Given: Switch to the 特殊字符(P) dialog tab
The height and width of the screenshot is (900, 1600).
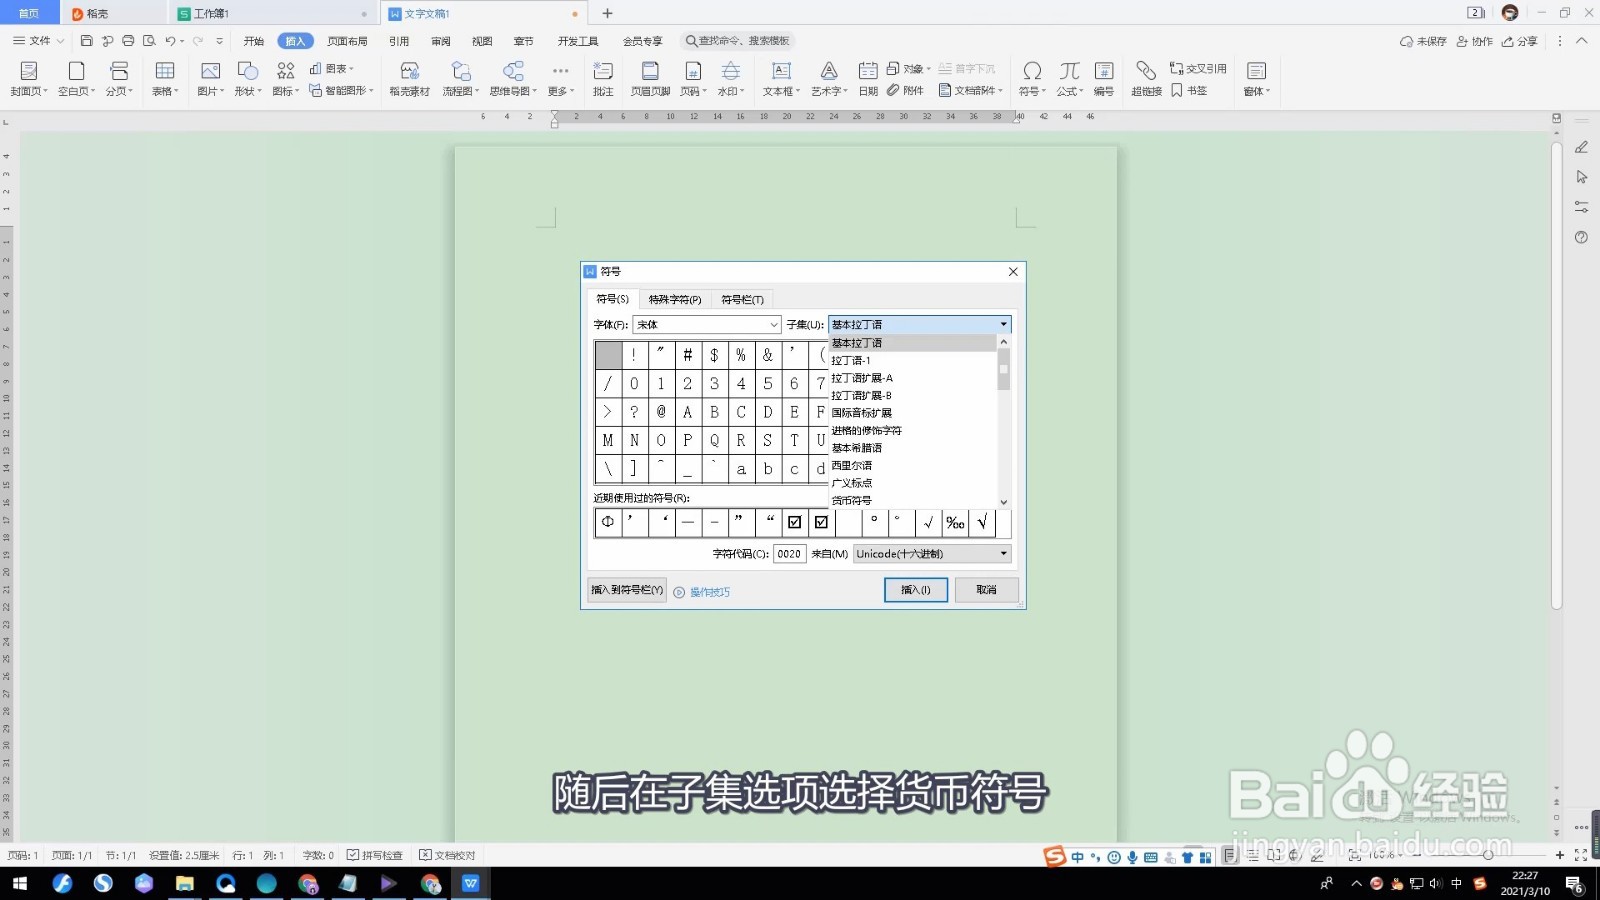Looking at the screenshot, I should (675, 300).
